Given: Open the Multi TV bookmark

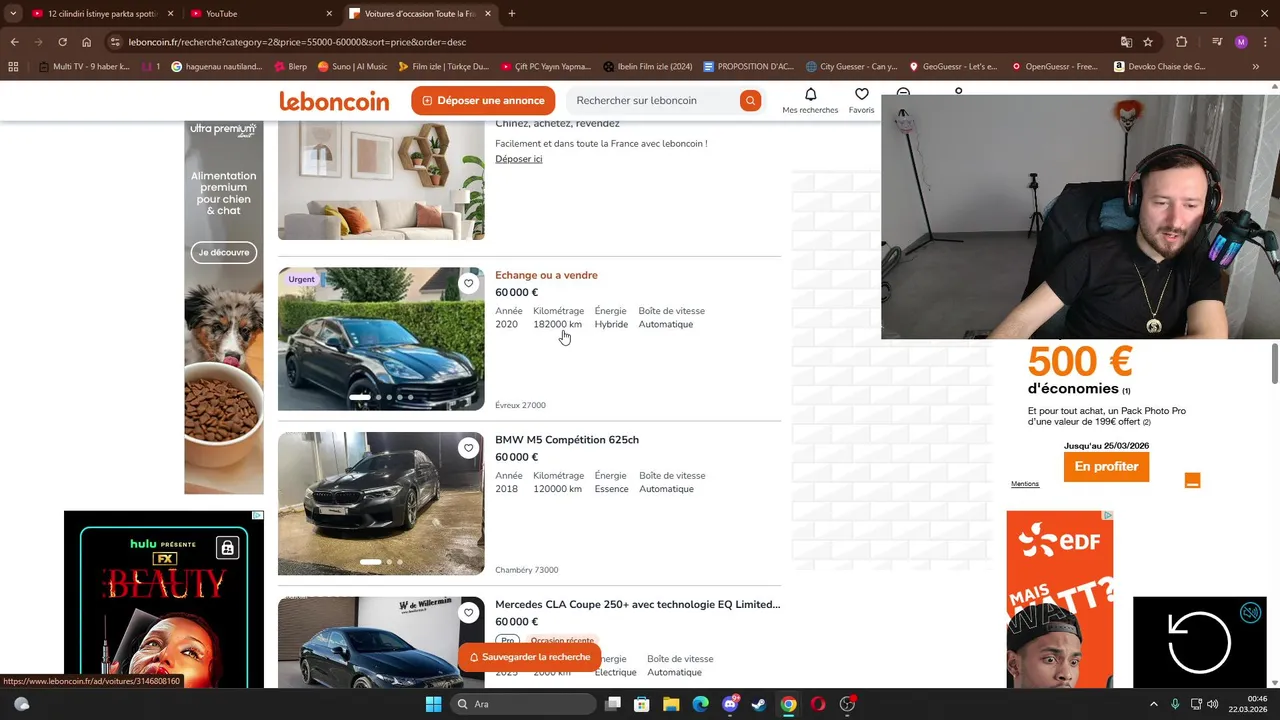Looking at the screenshot, I should [x=84, y=67].
